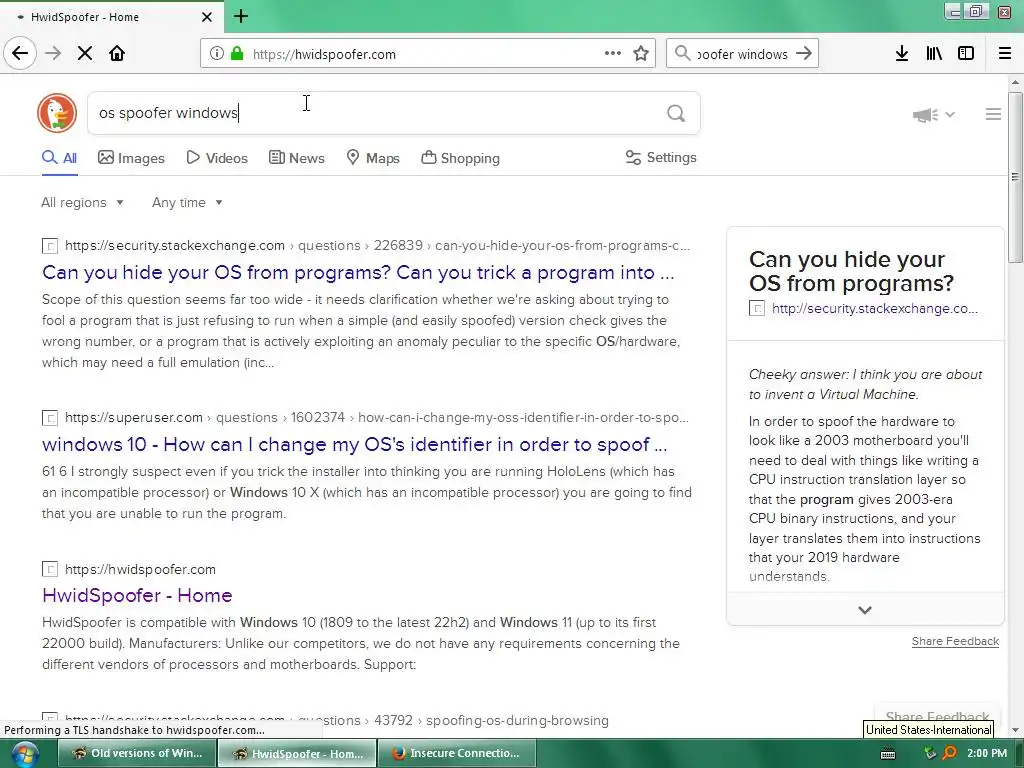Click Firefox search box with 'oofer windows'
1024x768 pixels.
coord(742,54)
